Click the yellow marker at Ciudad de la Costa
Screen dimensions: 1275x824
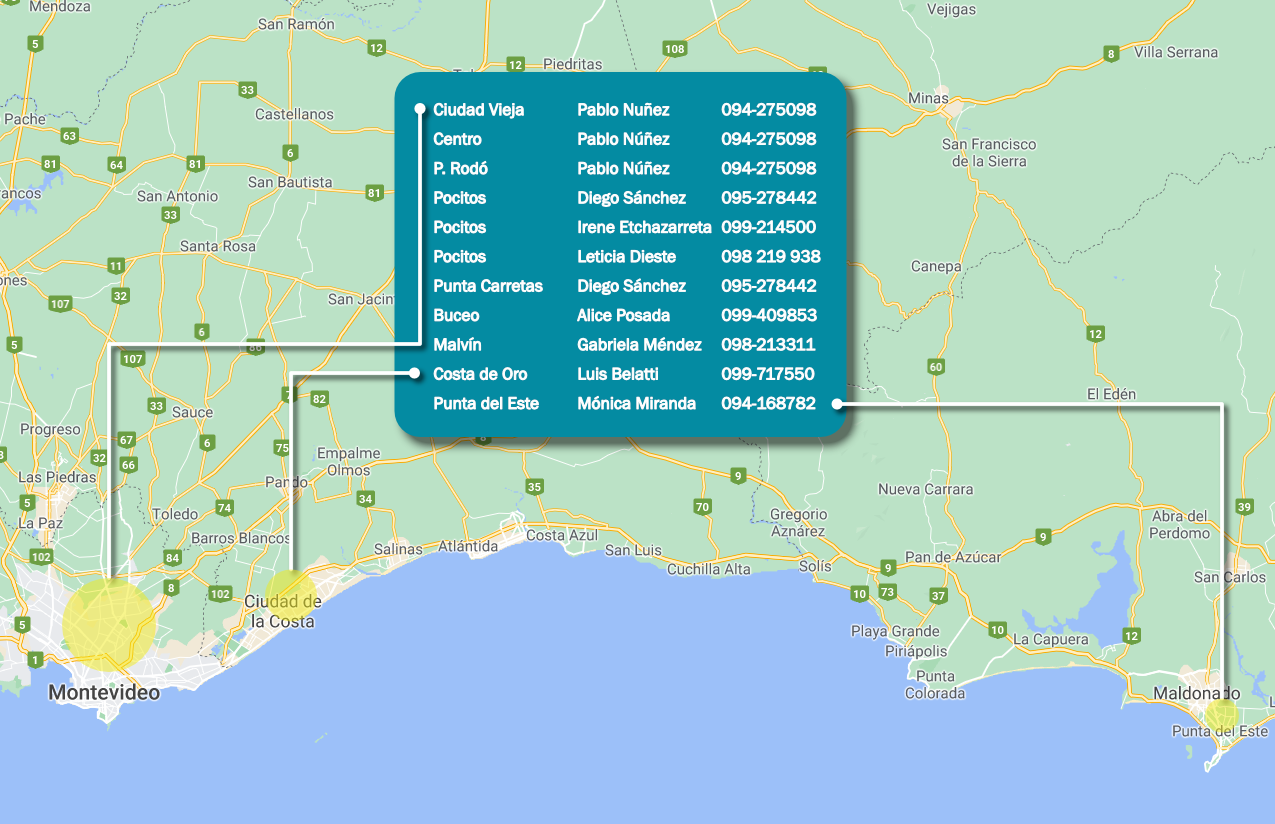click(290, 592)
